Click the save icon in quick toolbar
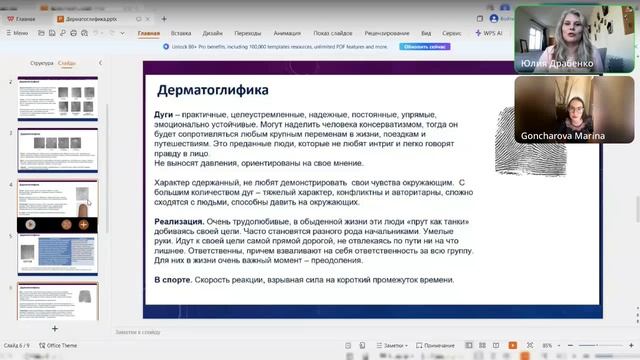This screenshot has height=360, width=640. 52,33
